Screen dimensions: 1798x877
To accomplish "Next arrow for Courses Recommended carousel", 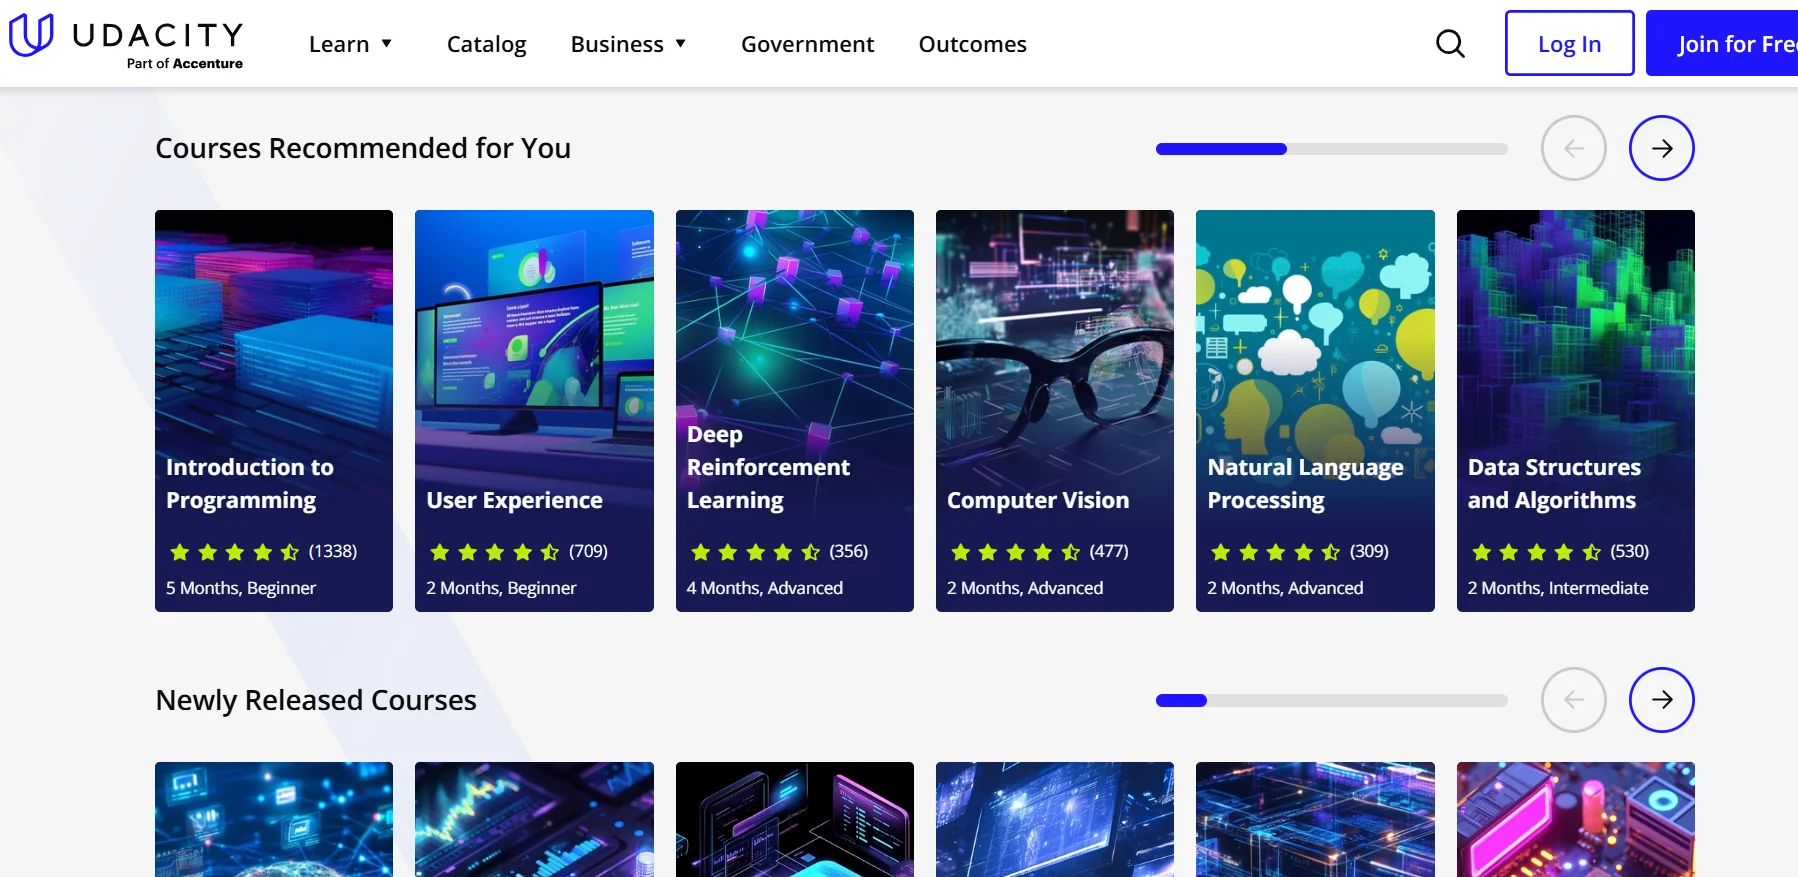I will pos(1661,148).
